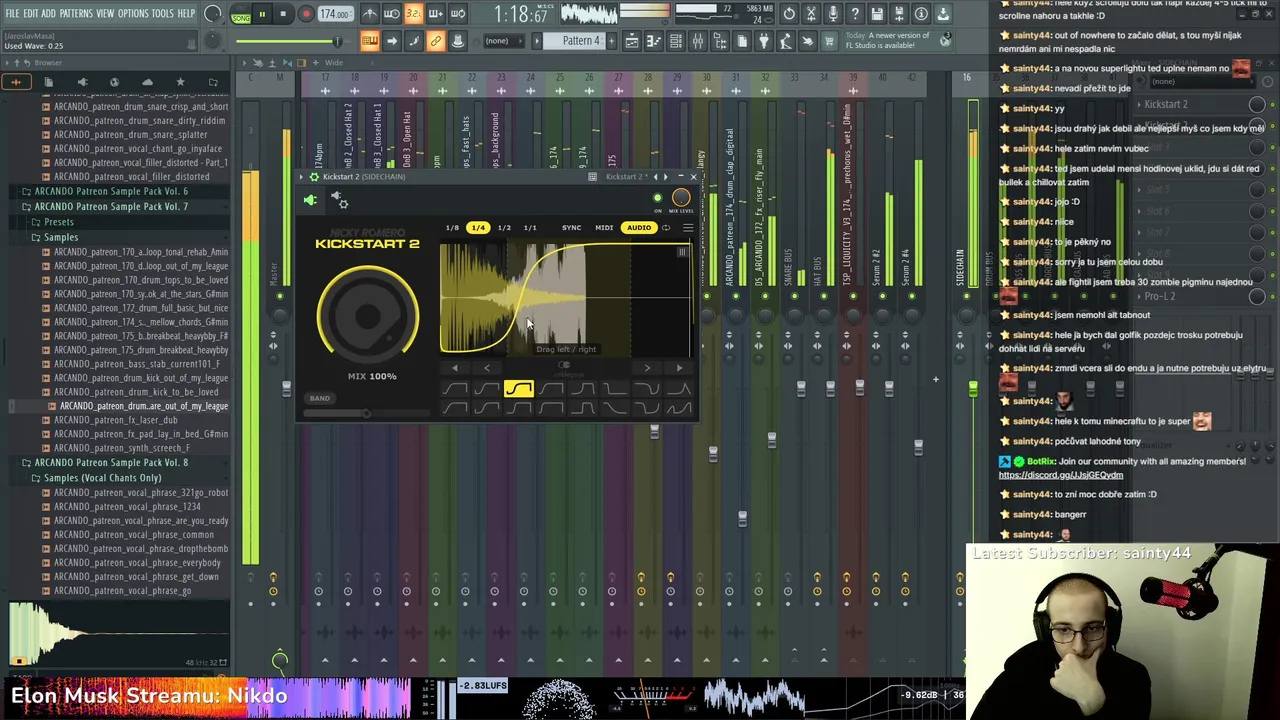Viewport: 1280px width, 720px height.
Task: Open the EDIT menu
Action: tap(31, 13)
